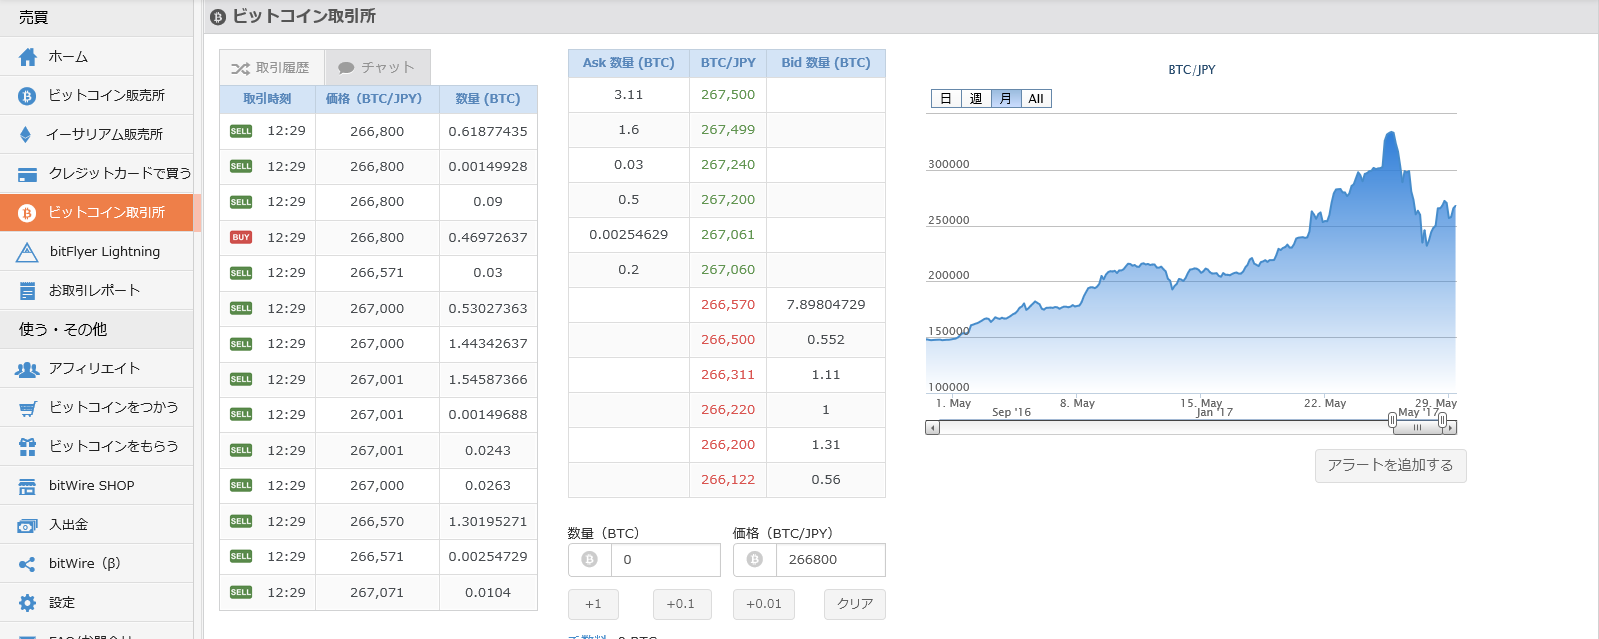Click the gift icon for earning Bitcoin
1599x639 pixels.
[27, 447]
